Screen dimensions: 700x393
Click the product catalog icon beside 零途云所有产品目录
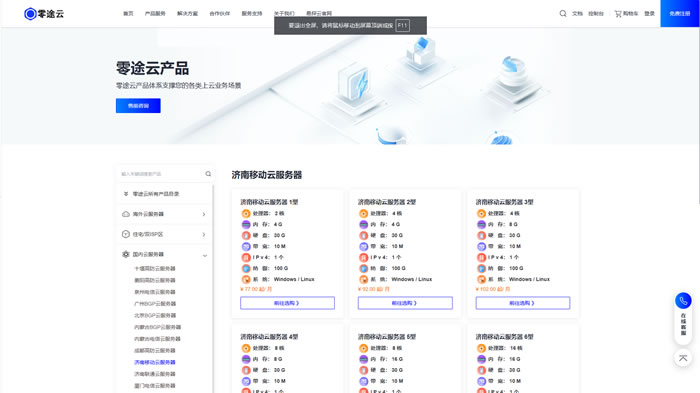point(126,194)
